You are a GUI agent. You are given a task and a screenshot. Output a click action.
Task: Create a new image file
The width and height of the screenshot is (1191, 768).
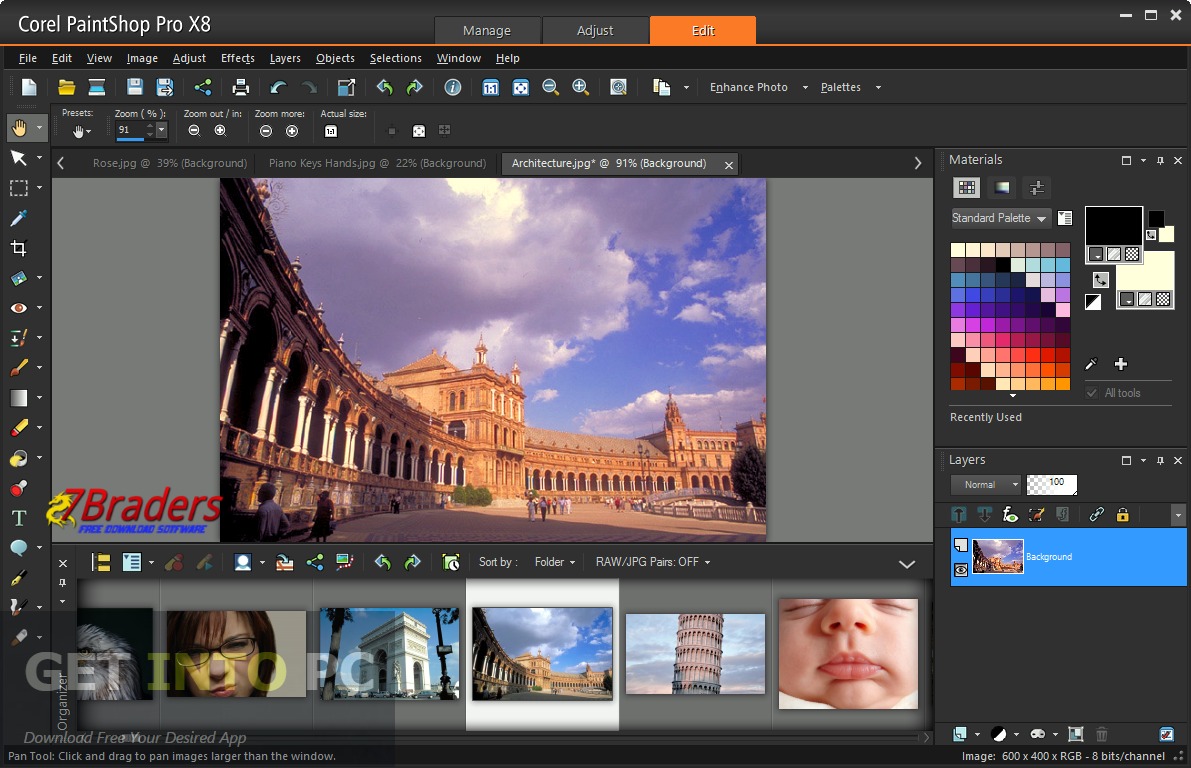tap(29, 87)
